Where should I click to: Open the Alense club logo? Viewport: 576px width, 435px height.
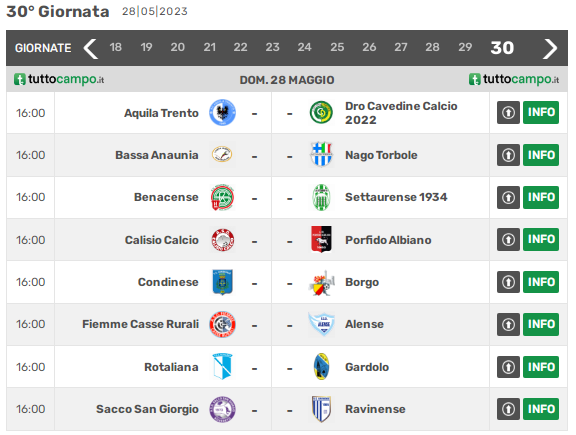pos(321,324)
